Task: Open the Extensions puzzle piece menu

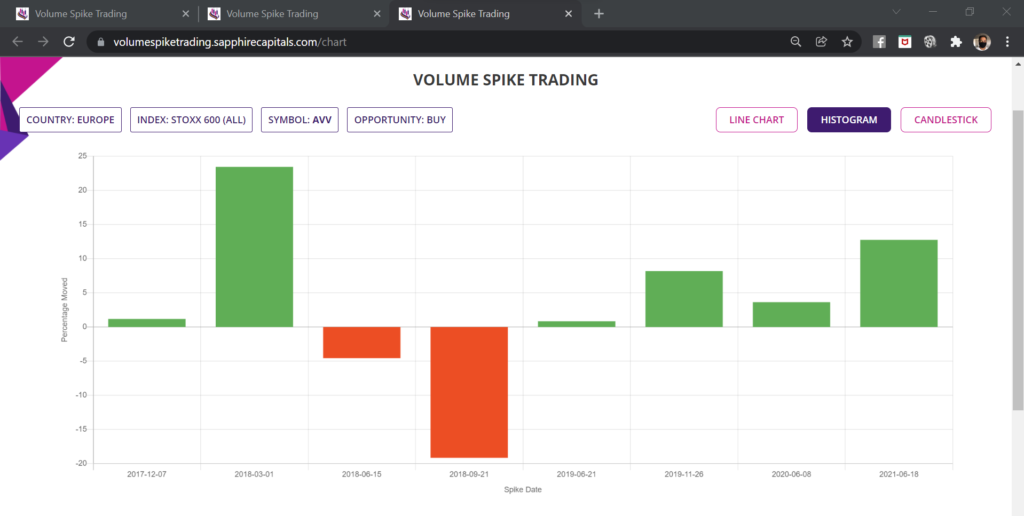Action: click(955, 42)
